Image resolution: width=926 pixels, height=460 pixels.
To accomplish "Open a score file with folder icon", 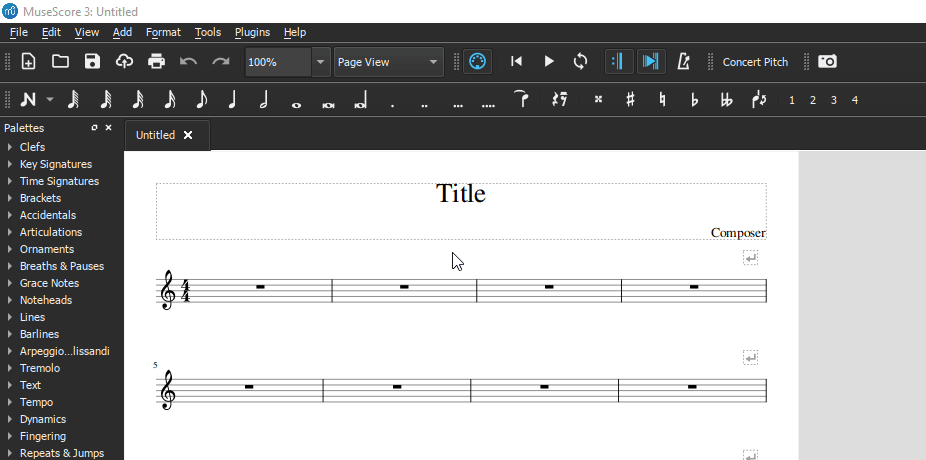I will pyautogui.click(x=60, y=61).
